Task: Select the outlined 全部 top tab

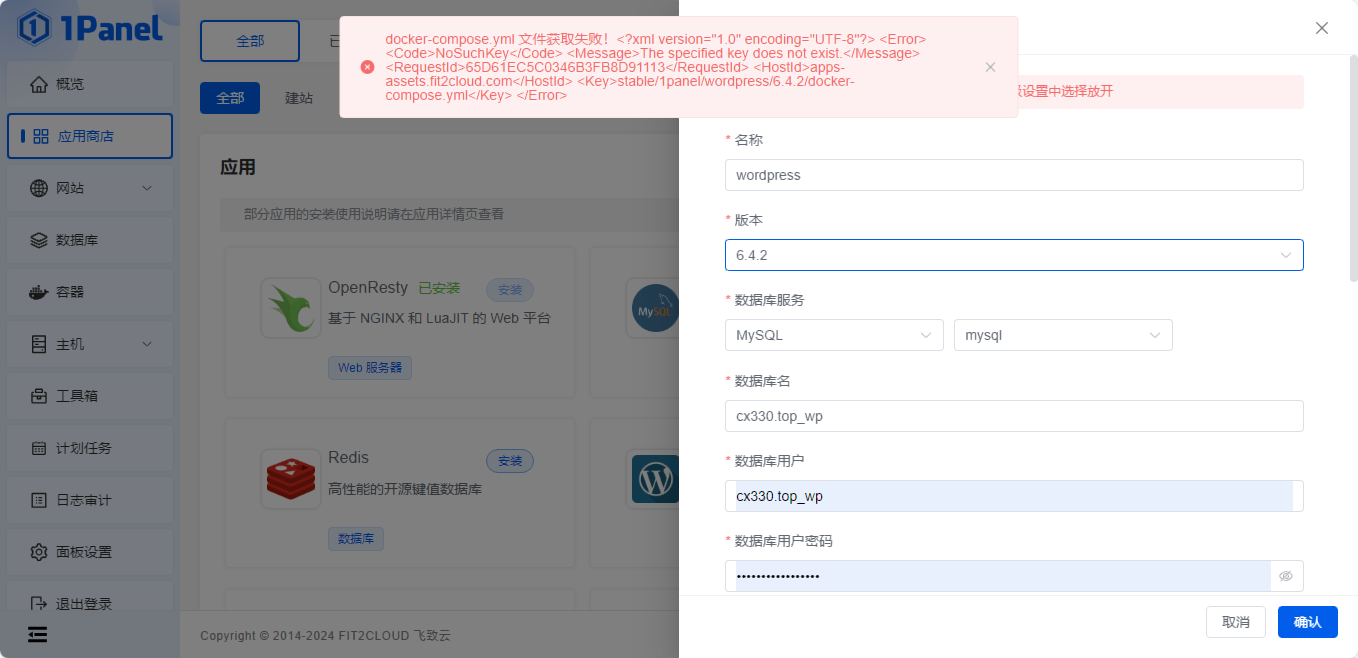Action: (250, 41)
